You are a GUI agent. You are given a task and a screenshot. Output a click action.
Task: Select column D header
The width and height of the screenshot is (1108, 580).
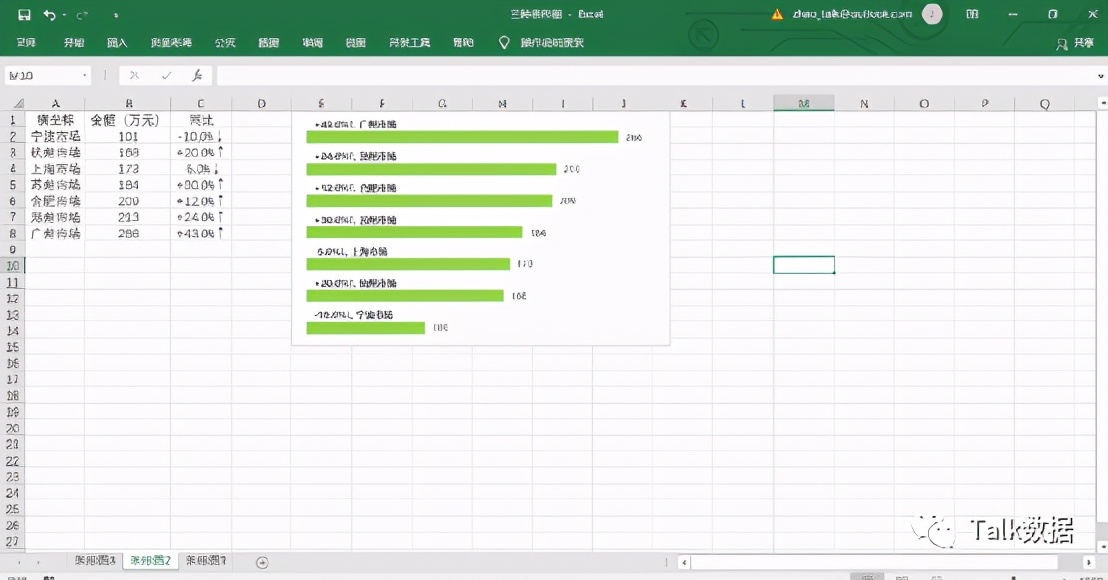click(x=261, y=103)
